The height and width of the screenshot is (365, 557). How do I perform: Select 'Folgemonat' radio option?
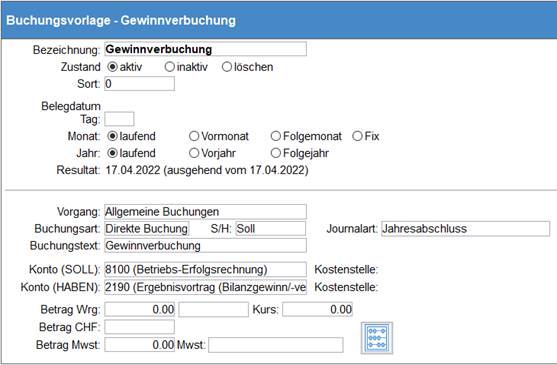point(276,136)
